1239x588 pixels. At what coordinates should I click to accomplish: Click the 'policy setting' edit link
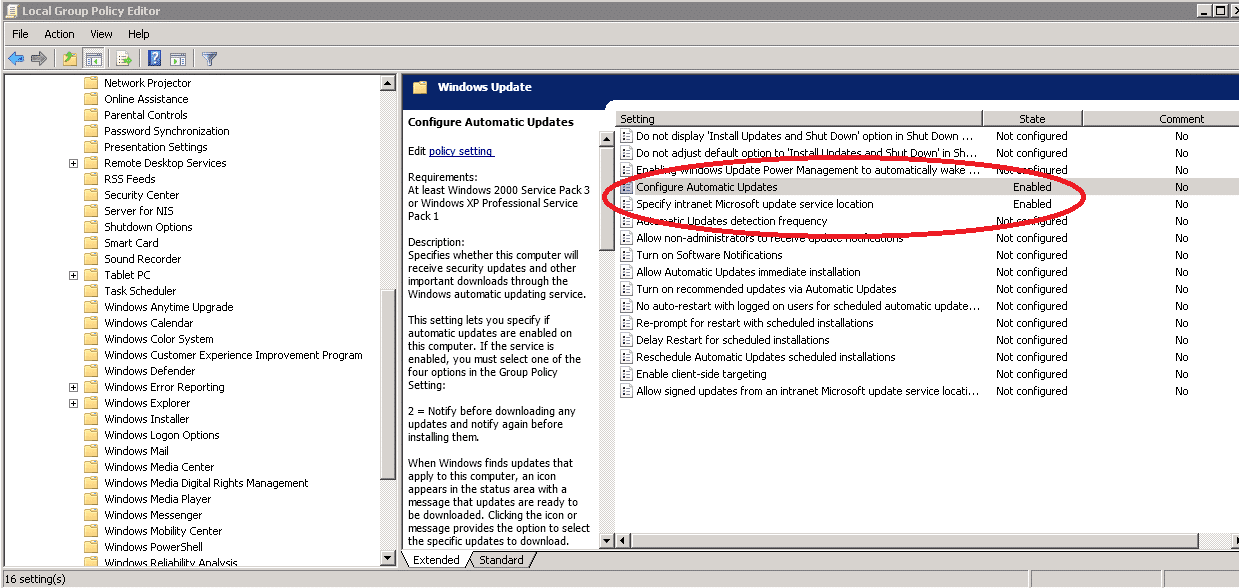click(461, 151)
